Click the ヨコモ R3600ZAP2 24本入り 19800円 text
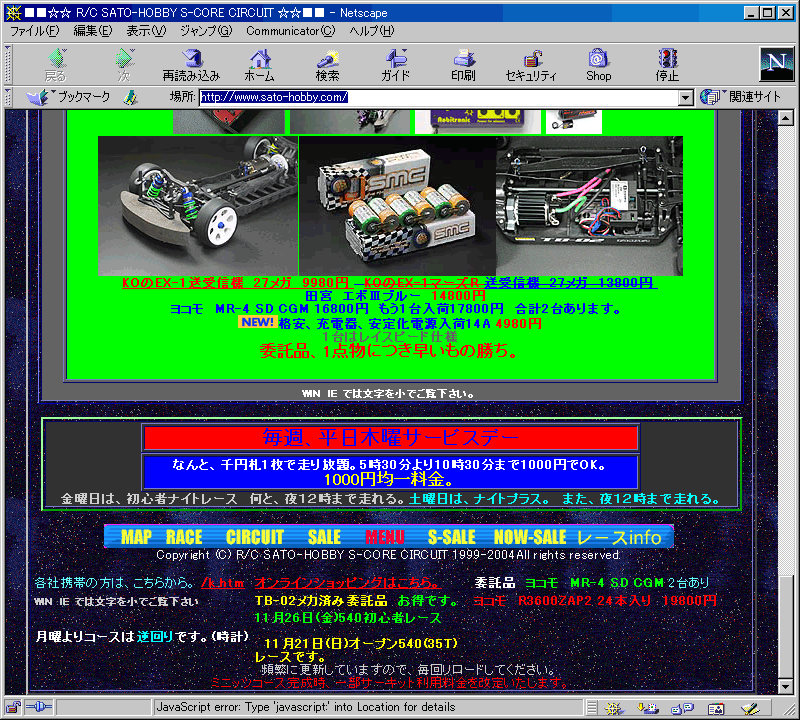 pyautogui.click(x=595, y=601)
